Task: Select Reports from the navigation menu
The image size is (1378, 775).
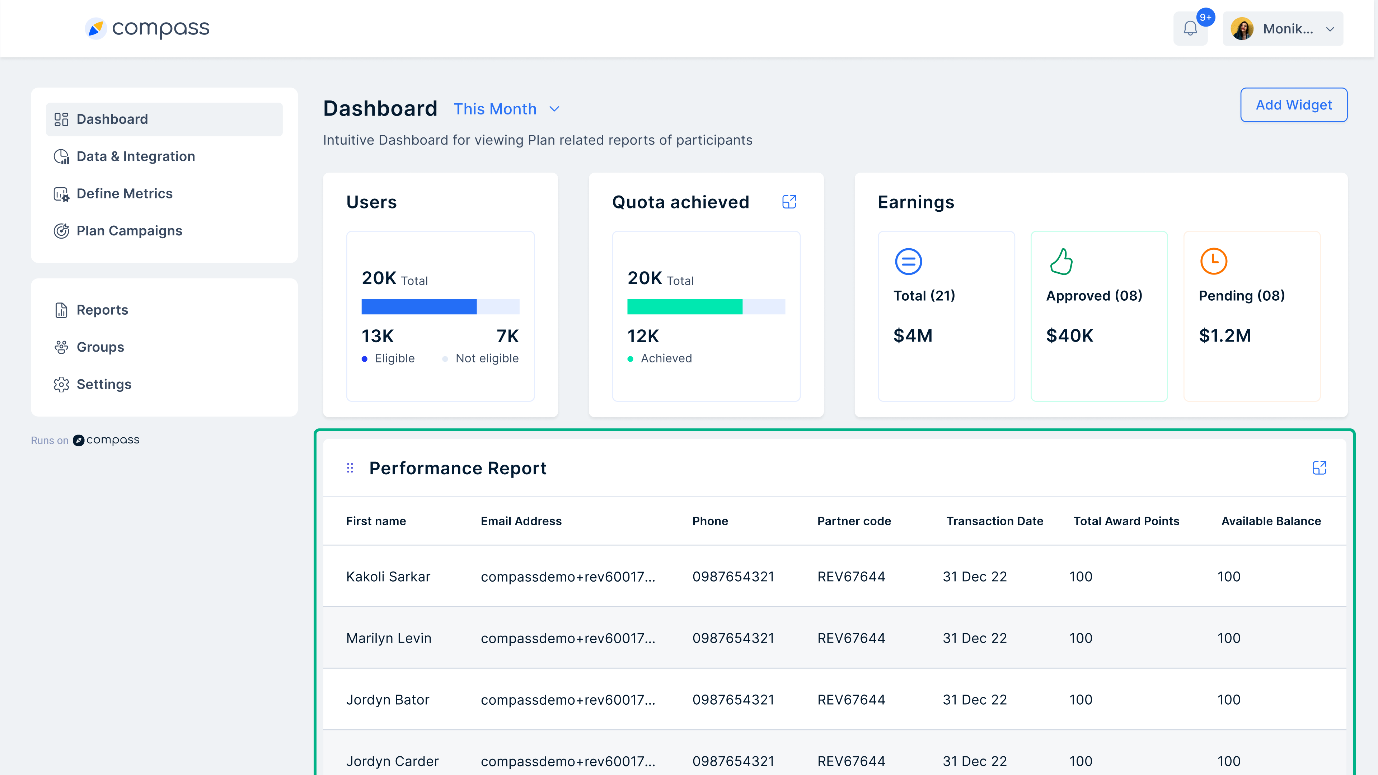Action: tap(102, 309)
